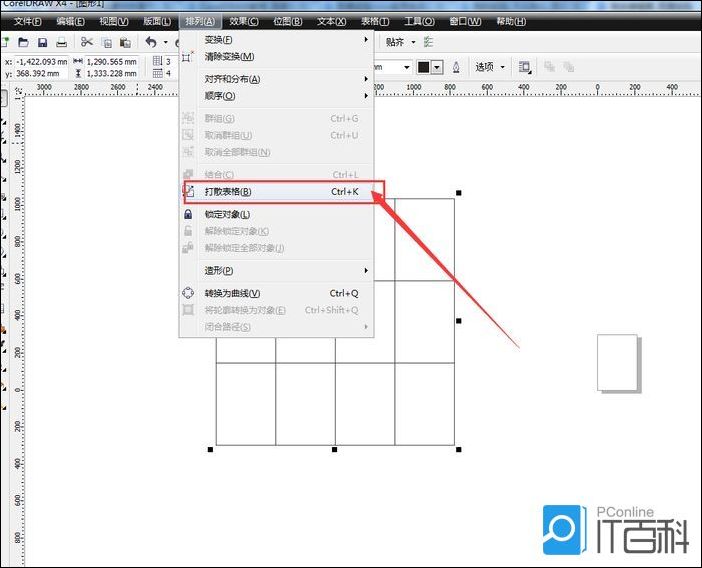Open the 效果(C) menu
The image size is (702, 568).
244,21
